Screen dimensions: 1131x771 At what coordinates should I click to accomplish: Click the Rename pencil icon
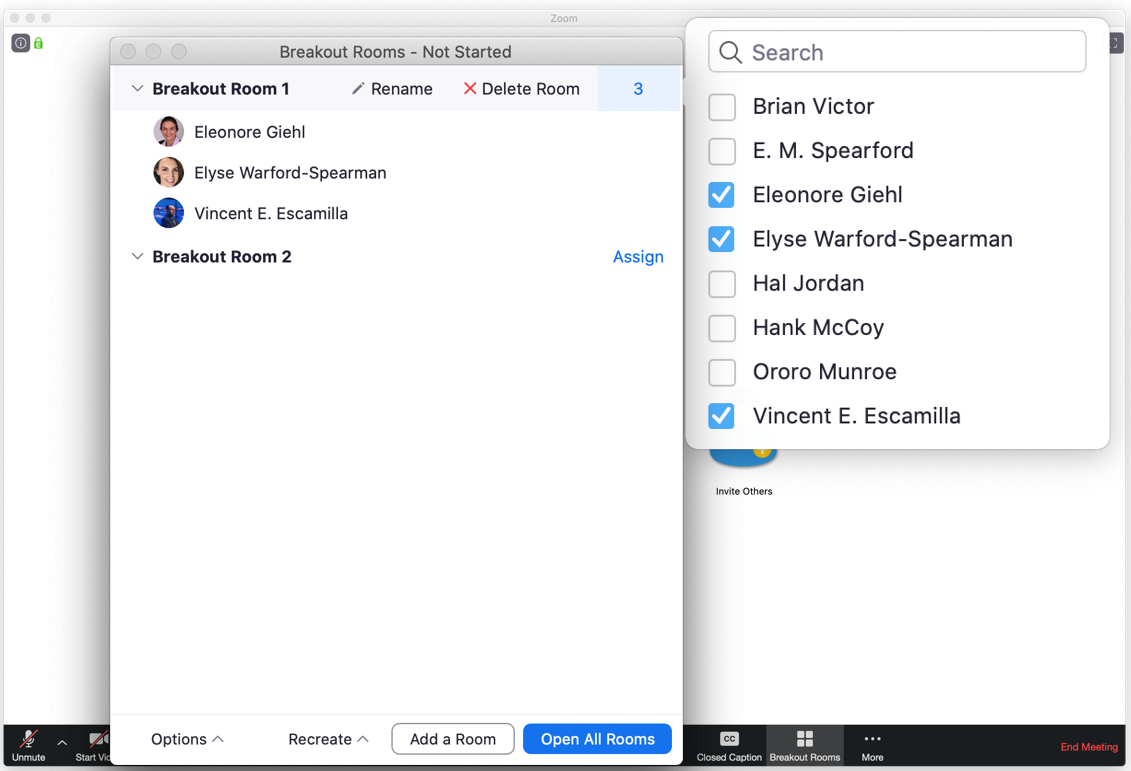(x=358, y=89)
